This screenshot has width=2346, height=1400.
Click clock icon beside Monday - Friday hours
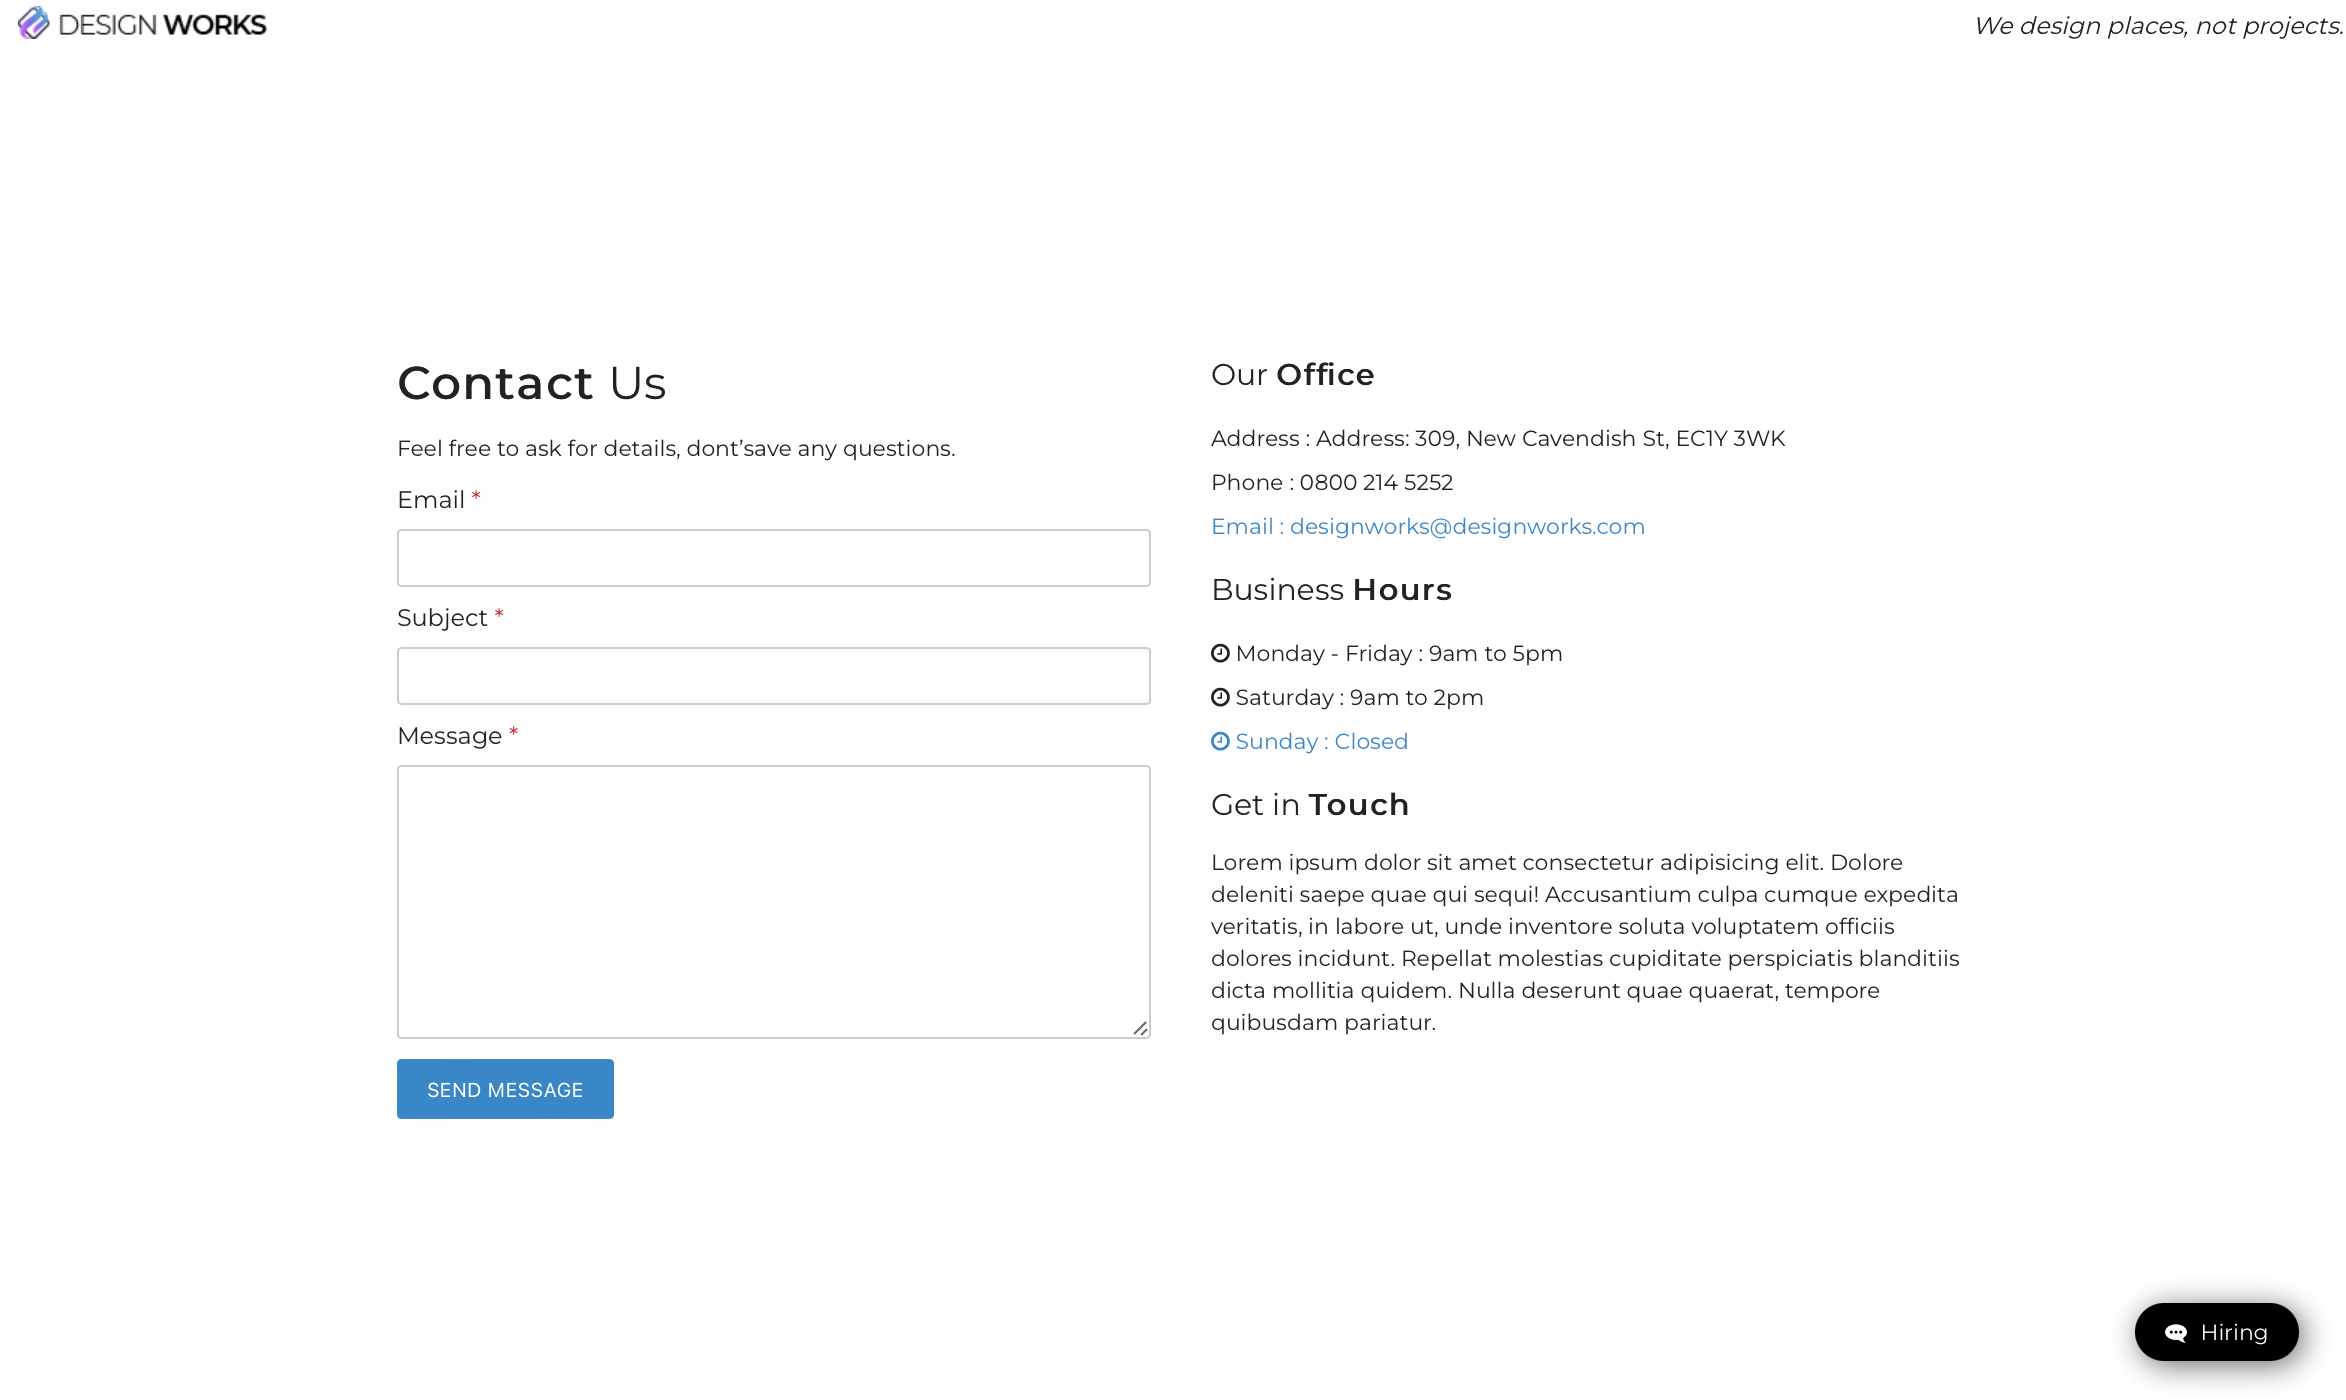[1220, 654]
